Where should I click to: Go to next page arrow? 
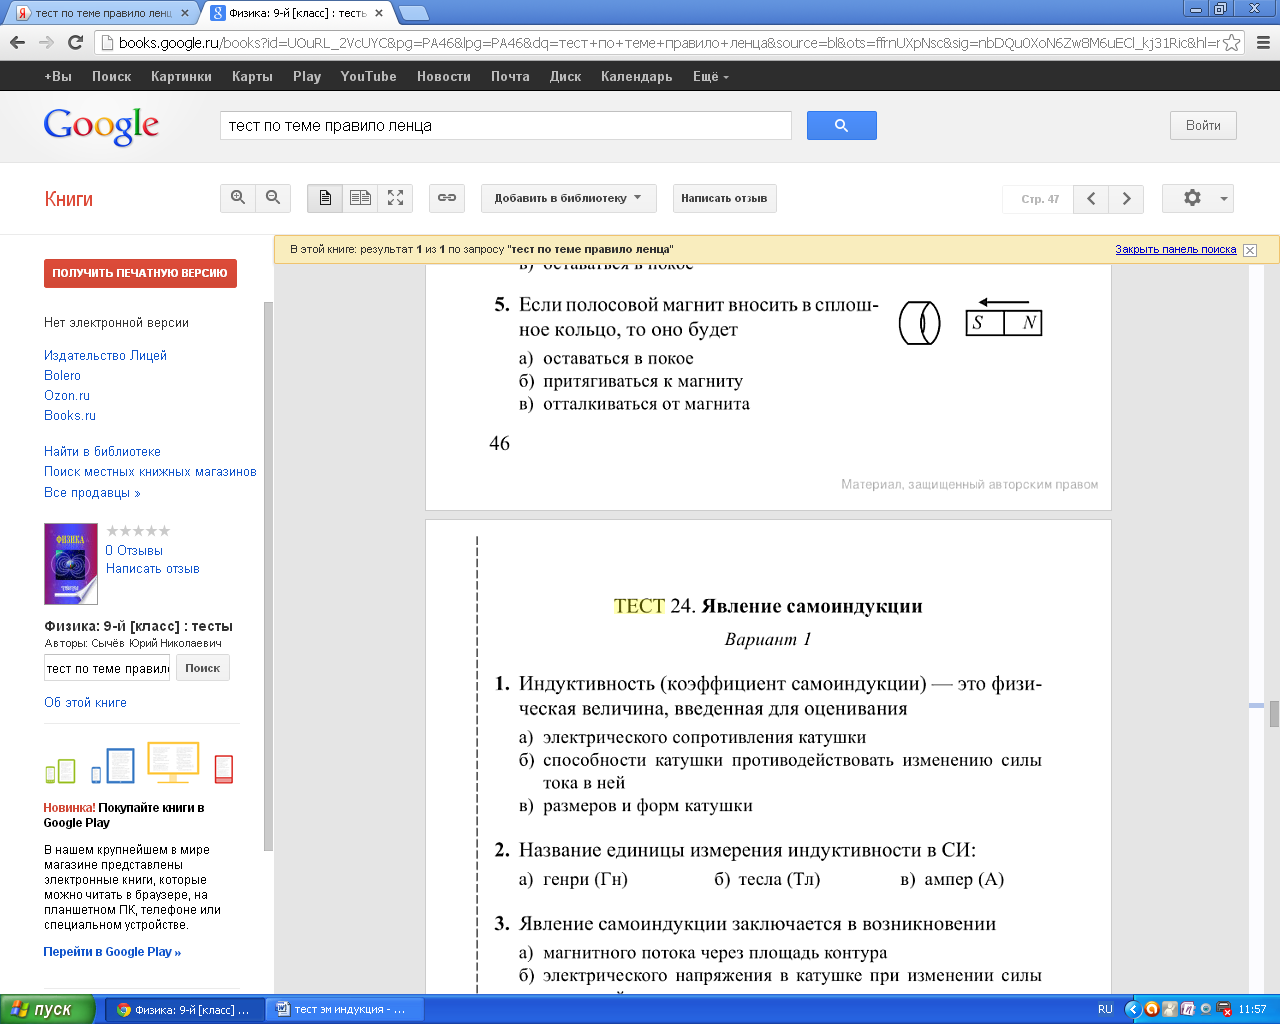(1127, 199)
